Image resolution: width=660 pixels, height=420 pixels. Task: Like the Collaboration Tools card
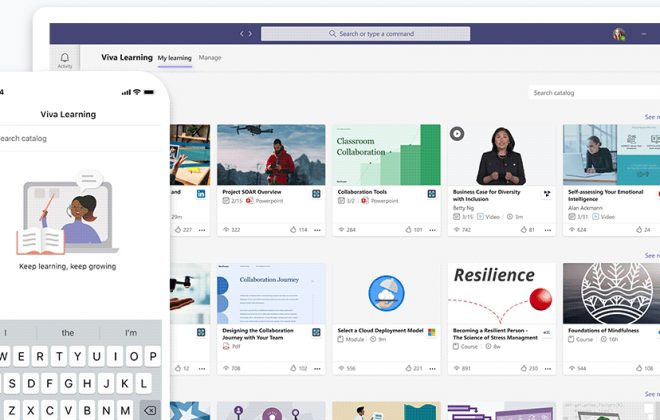(x=408, y=229)
